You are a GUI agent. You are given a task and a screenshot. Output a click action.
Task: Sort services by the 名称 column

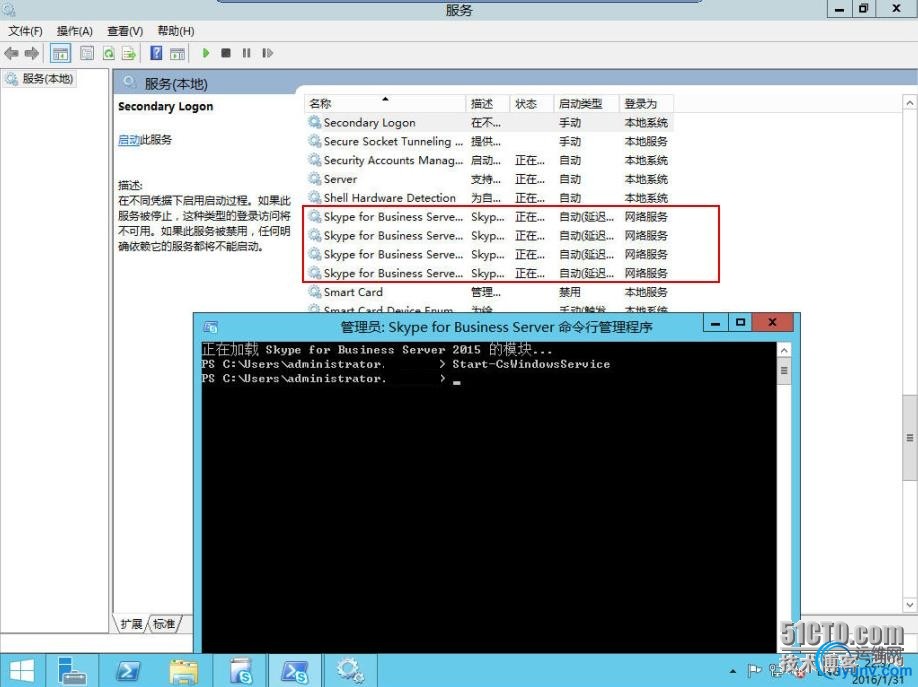[x=385, y=104]
